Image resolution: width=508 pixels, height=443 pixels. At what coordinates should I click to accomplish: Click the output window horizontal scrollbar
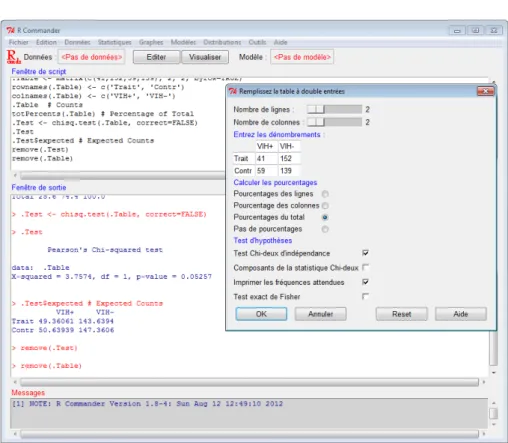tap(249, 382)
